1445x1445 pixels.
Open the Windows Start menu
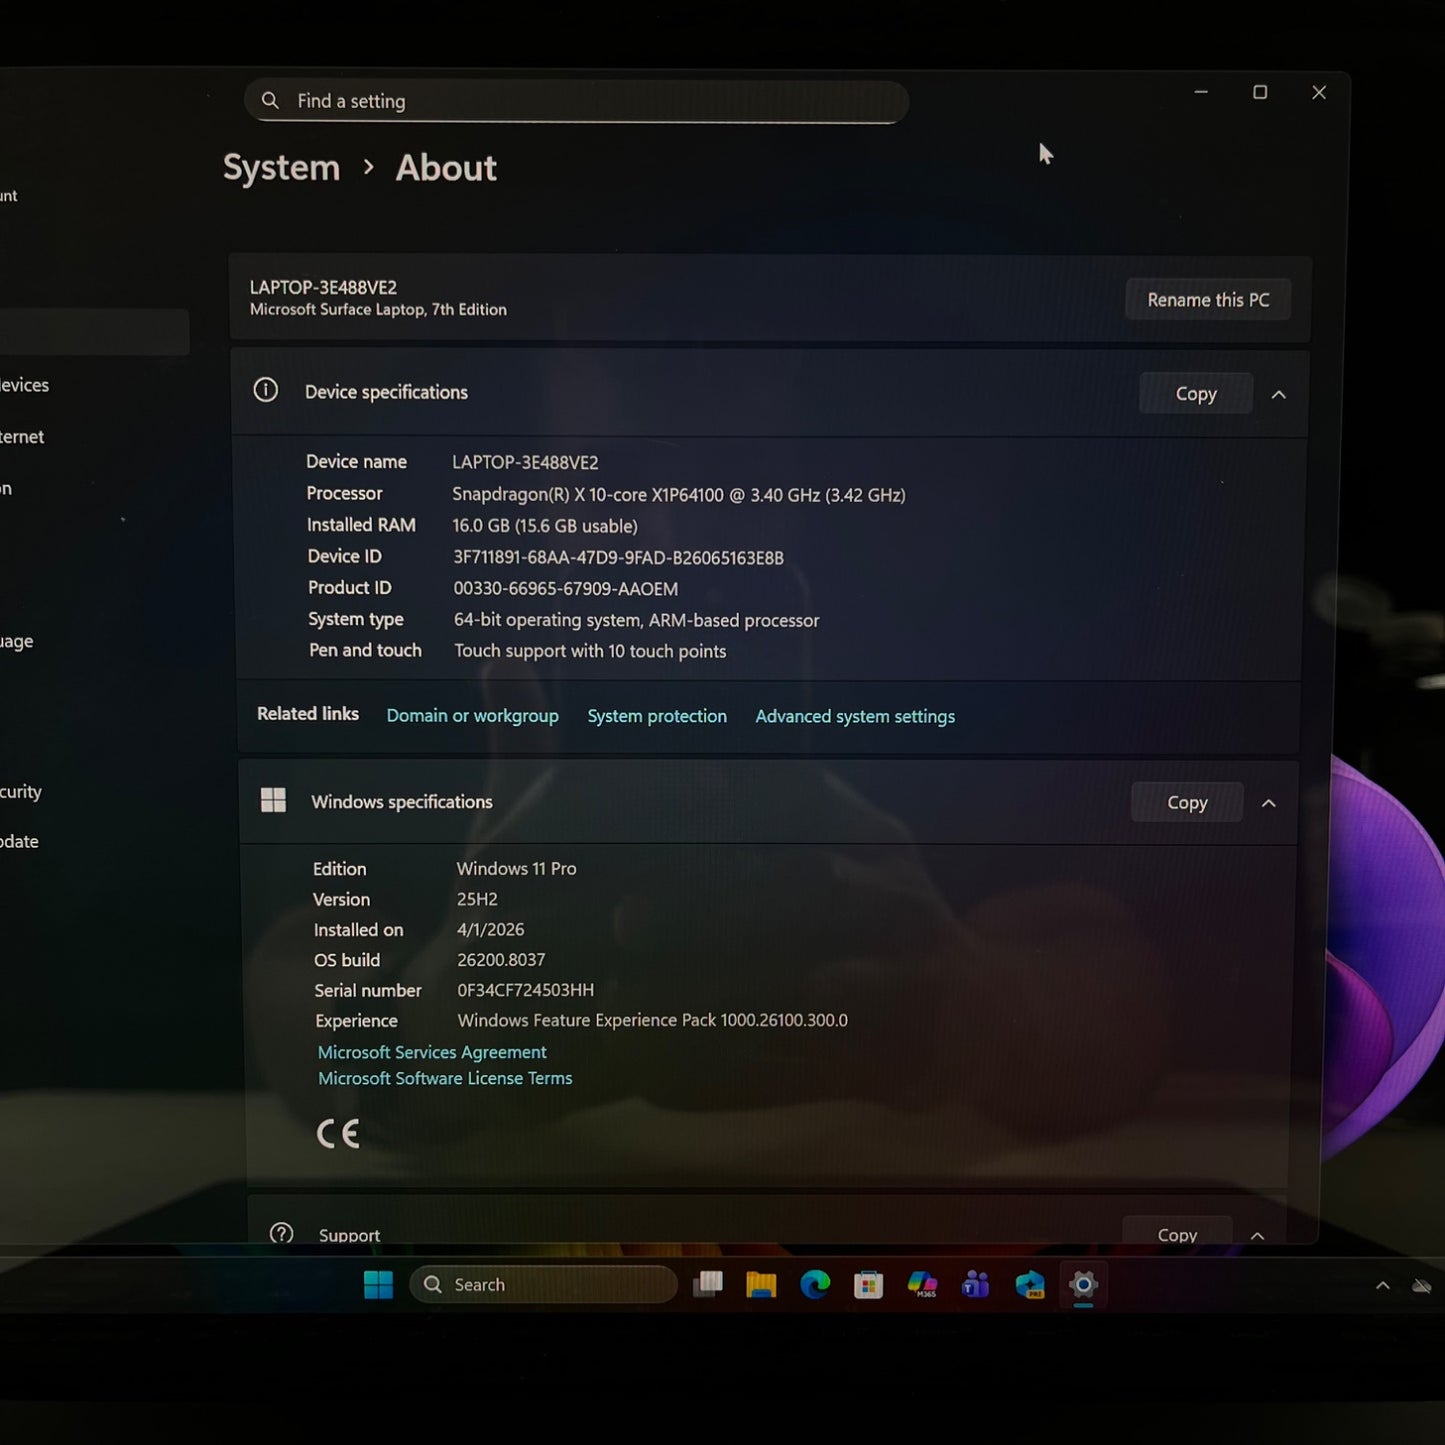(378, 1285)
